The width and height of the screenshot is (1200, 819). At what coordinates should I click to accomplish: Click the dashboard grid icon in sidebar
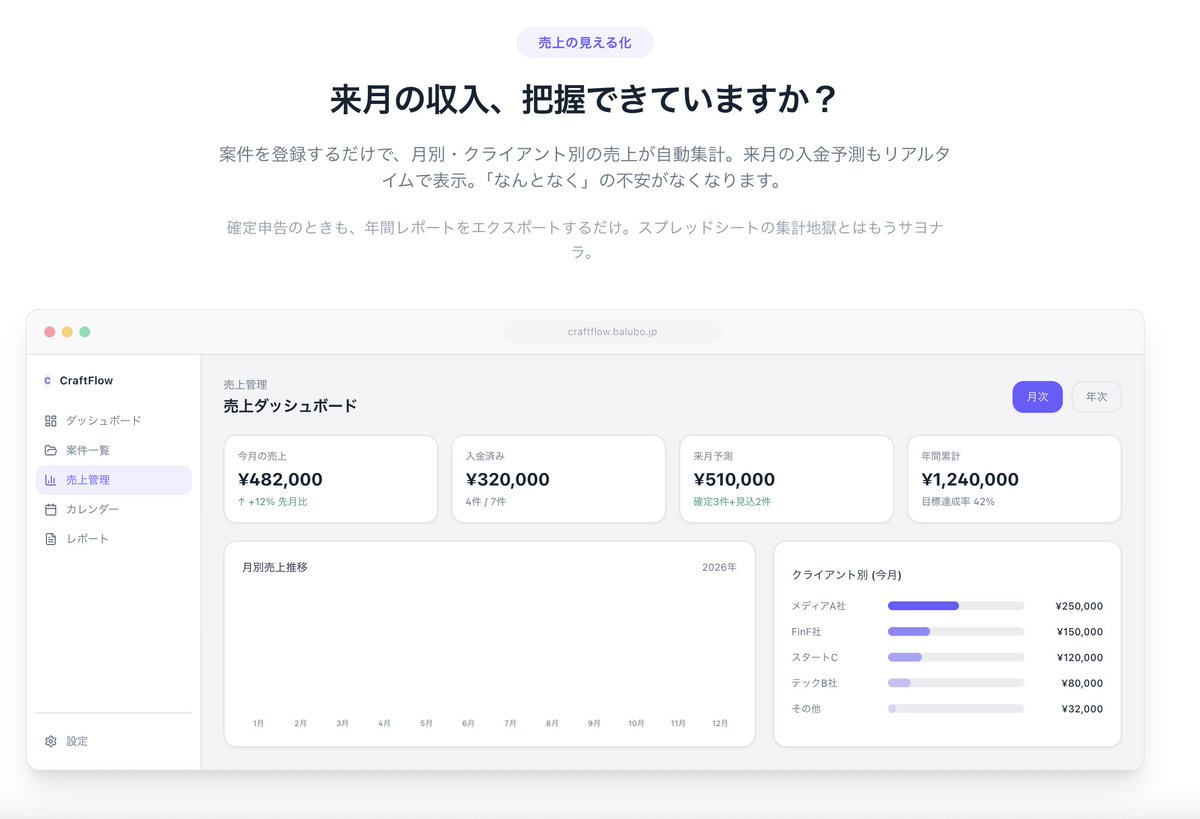(51, 421)
